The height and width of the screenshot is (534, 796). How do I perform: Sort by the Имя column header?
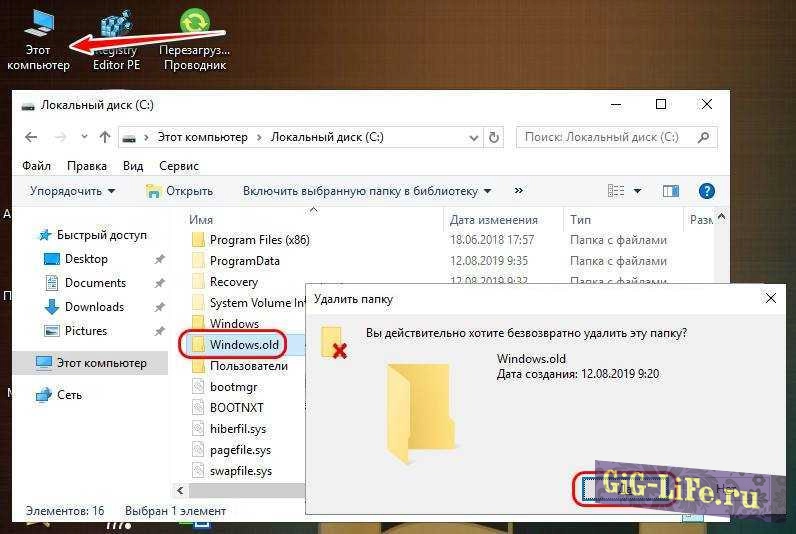pyautogui.click(x=201, y=220)
